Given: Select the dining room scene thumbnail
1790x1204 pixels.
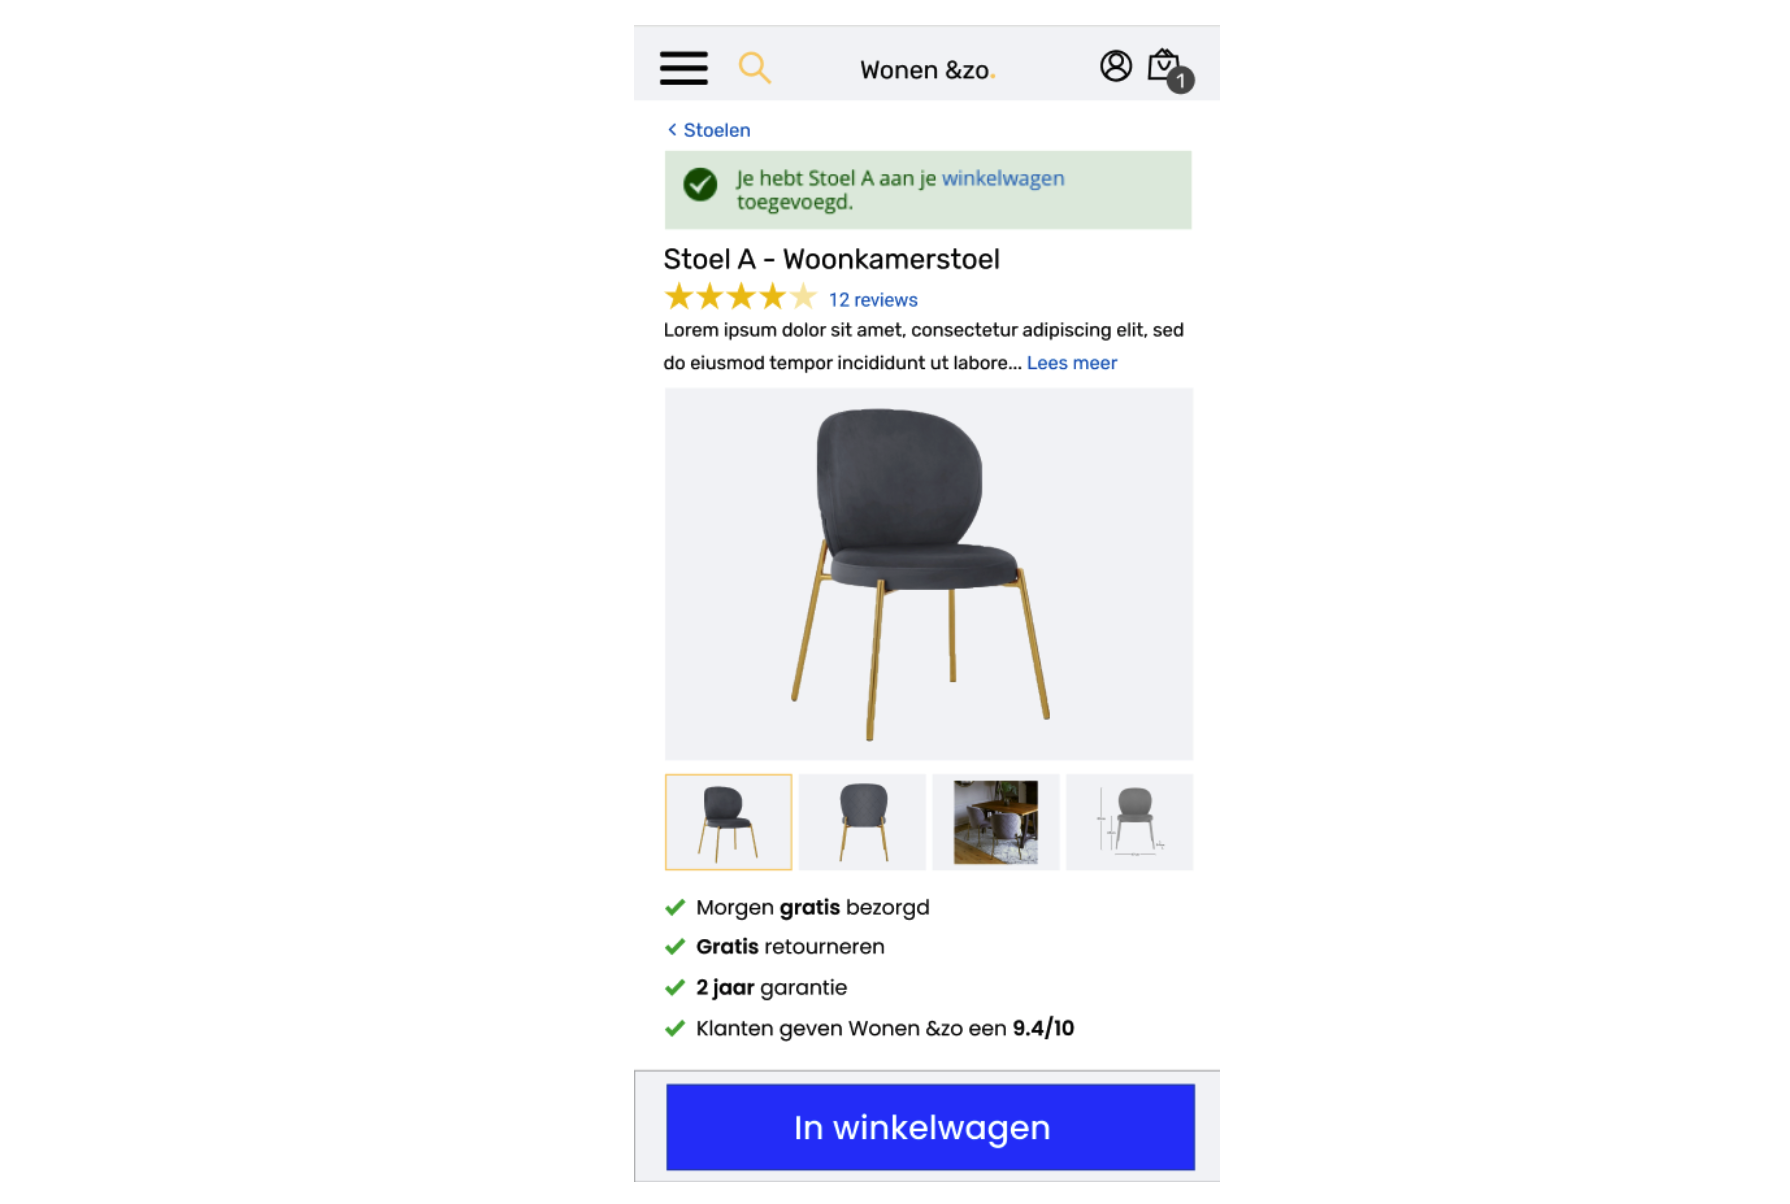Looking at the screenshot, I should coord(996,822).
